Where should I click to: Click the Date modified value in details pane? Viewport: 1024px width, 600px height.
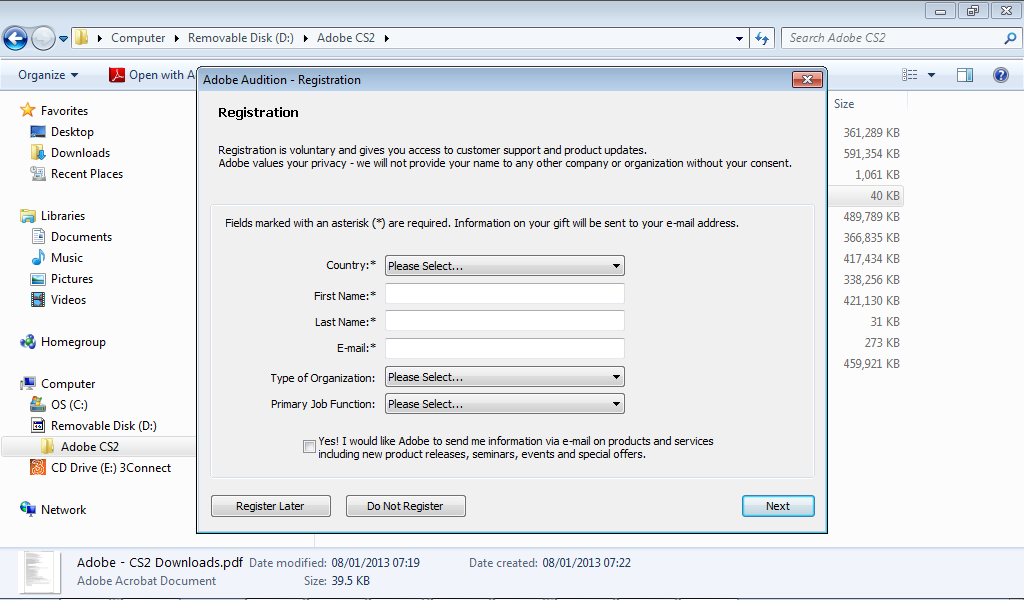coord(376,563)
